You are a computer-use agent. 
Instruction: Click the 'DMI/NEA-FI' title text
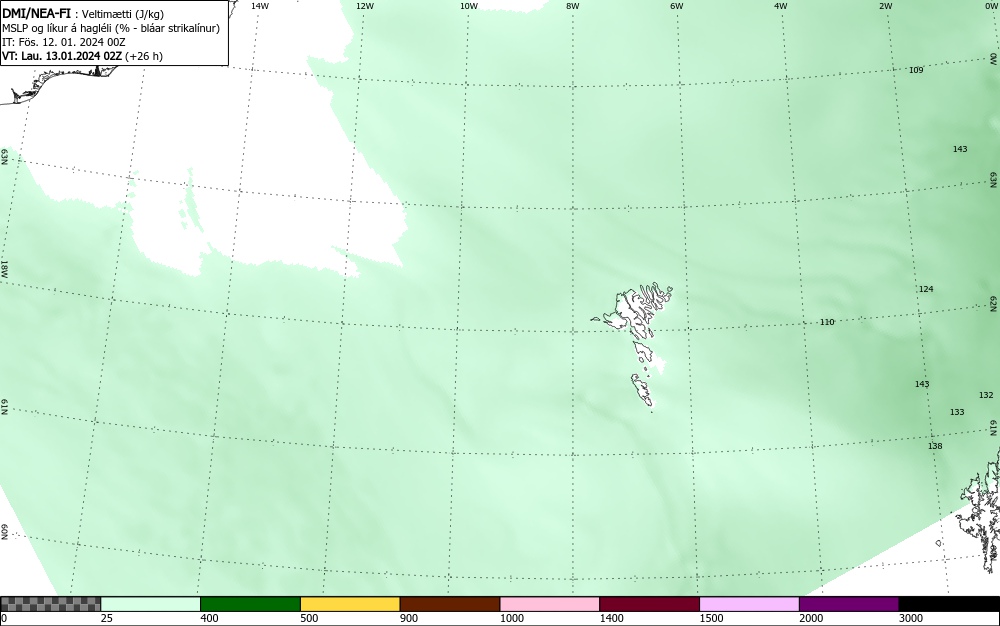pos(36,13)
